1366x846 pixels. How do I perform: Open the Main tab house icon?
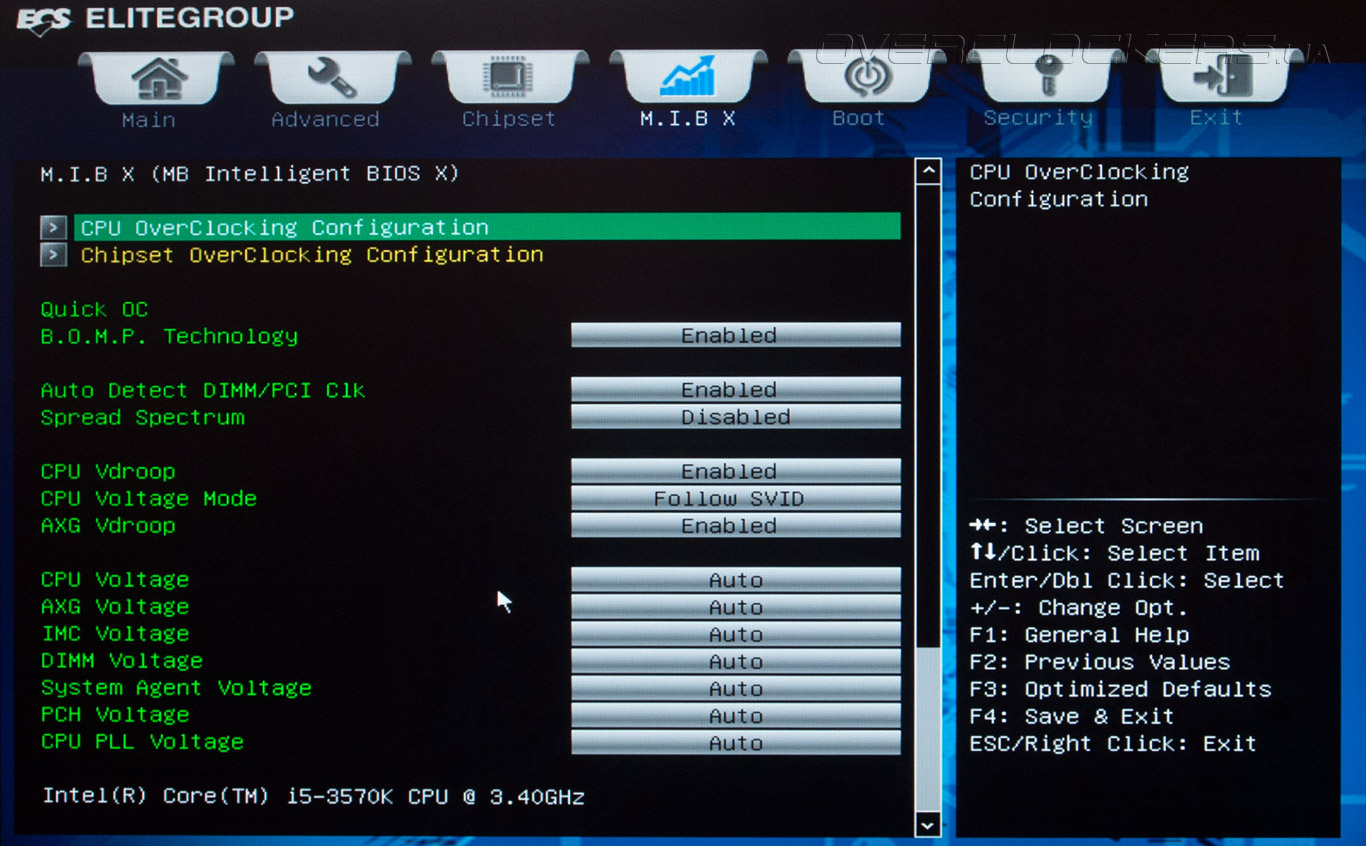coord(158,77)
